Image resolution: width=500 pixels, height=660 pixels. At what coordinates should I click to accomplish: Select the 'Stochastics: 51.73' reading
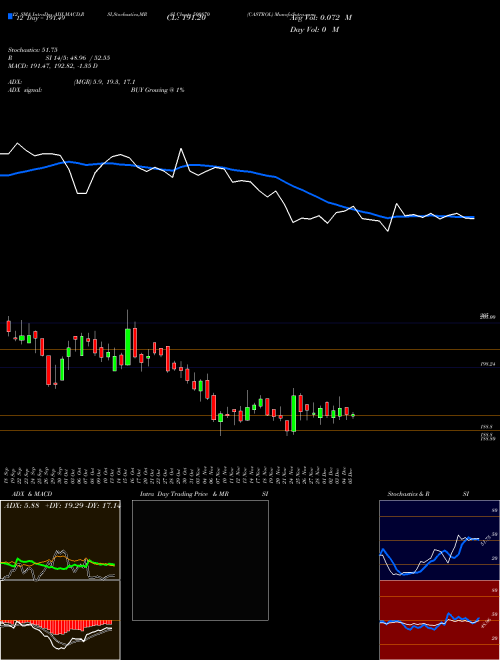[x=32, y=50]
